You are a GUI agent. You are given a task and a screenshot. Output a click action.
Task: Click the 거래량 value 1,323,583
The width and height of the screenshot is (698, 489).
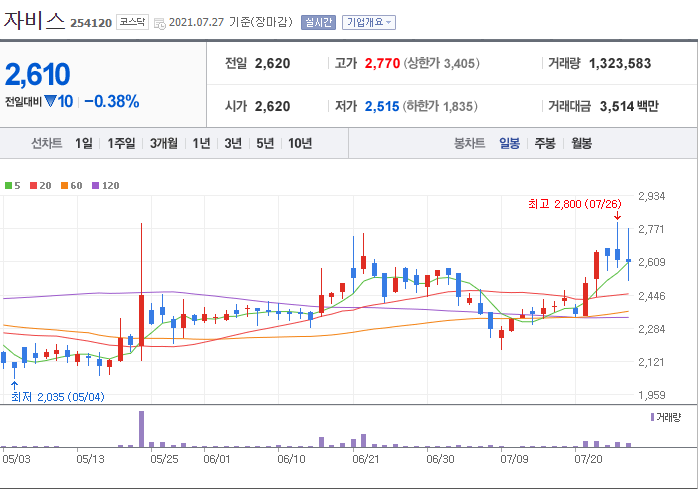pyautogui.click(x=620, y=63)
